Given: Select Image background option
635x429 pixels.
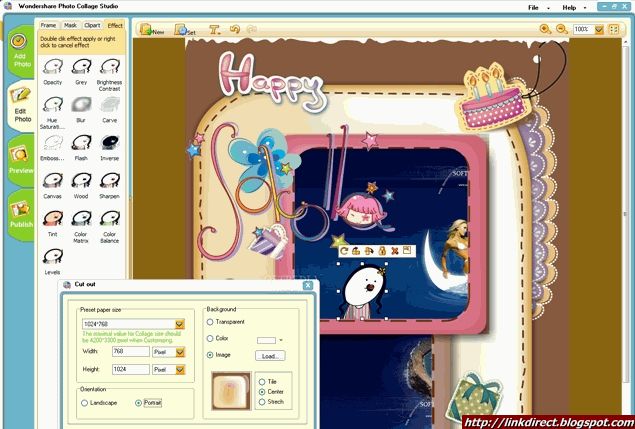Looking at the screenshot, I should [210, 355].
